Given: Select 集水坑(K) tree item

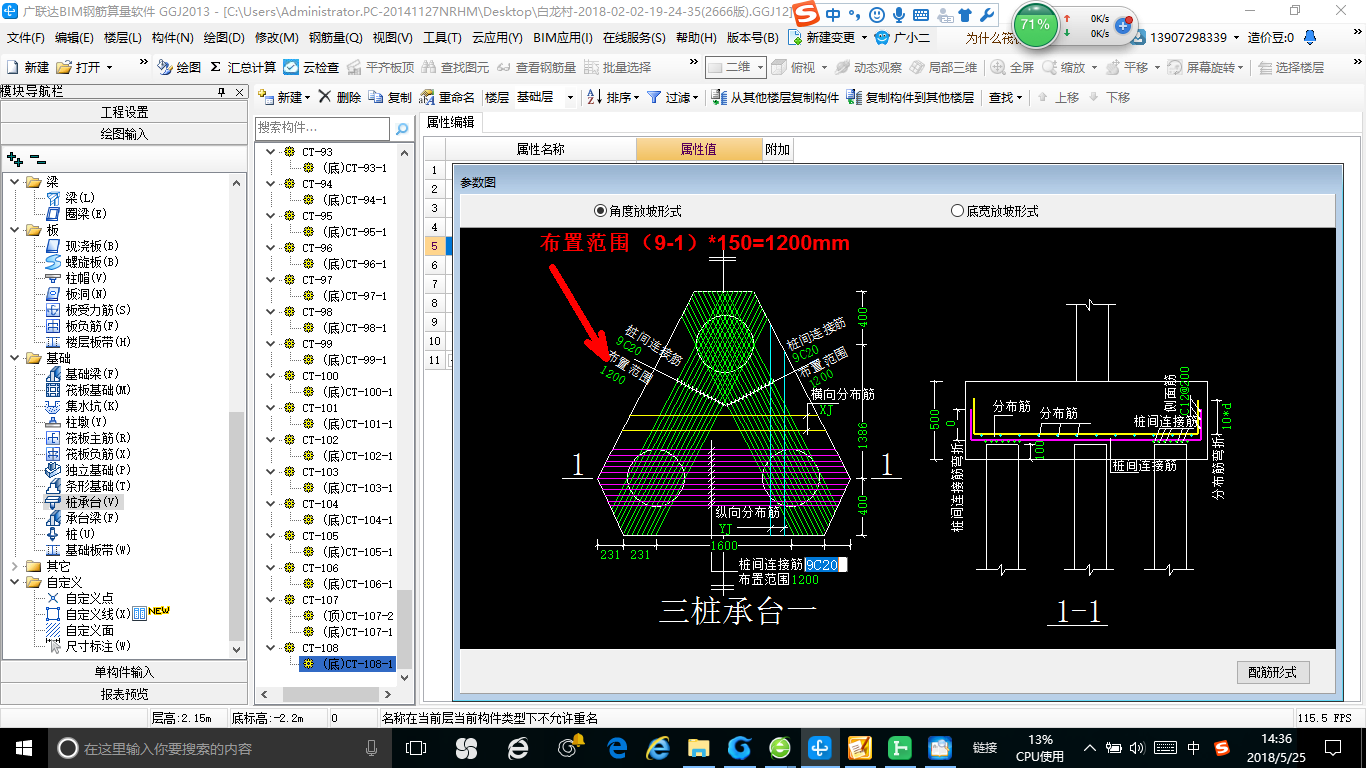Looking at the screenshot, I should 92,406.
